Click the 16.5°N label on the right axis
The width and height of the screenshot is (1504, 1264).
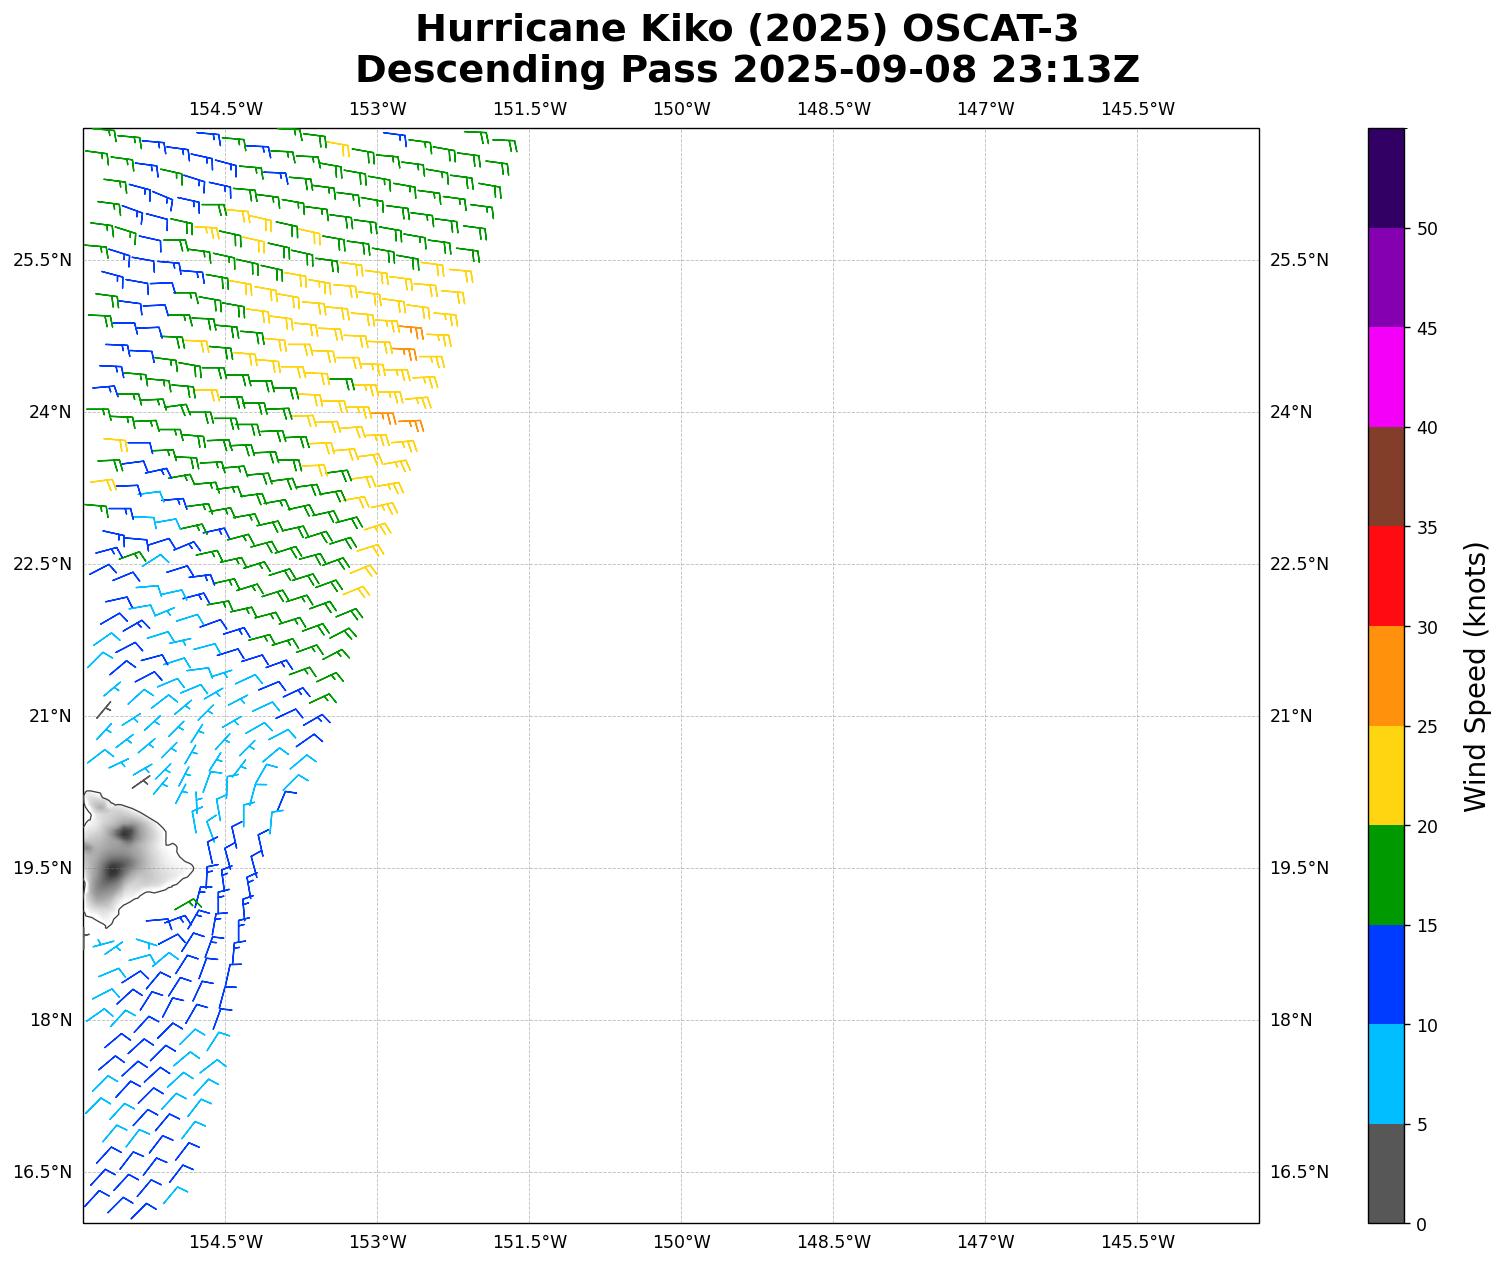pos(1299,1172)
